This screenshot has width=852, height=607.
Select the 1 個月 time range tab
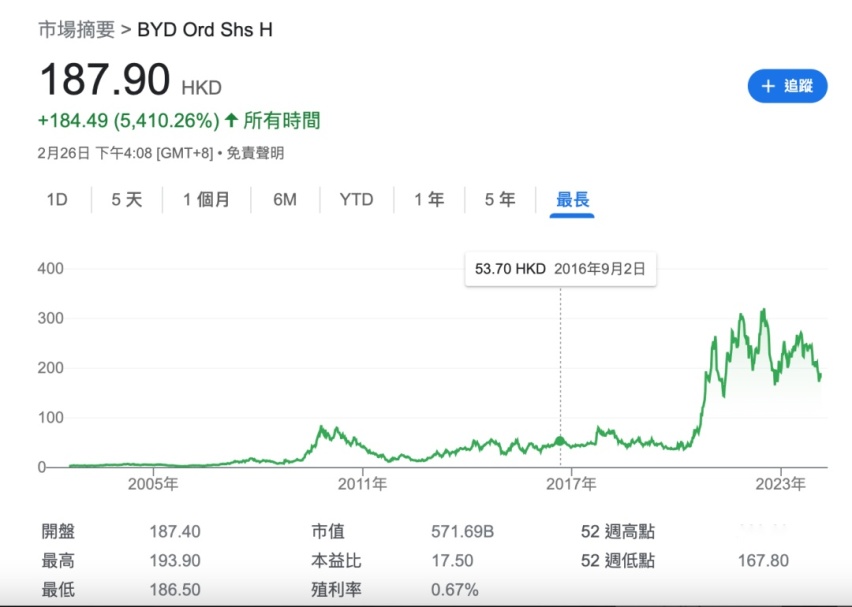click(x=206, y=199)
